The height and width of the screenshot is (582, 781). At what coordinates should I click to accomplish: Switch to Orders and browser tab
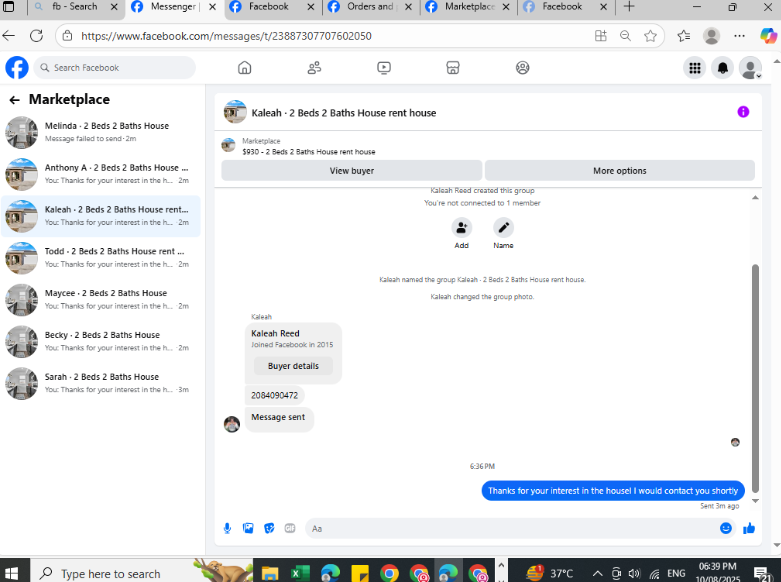coord(371,7)
